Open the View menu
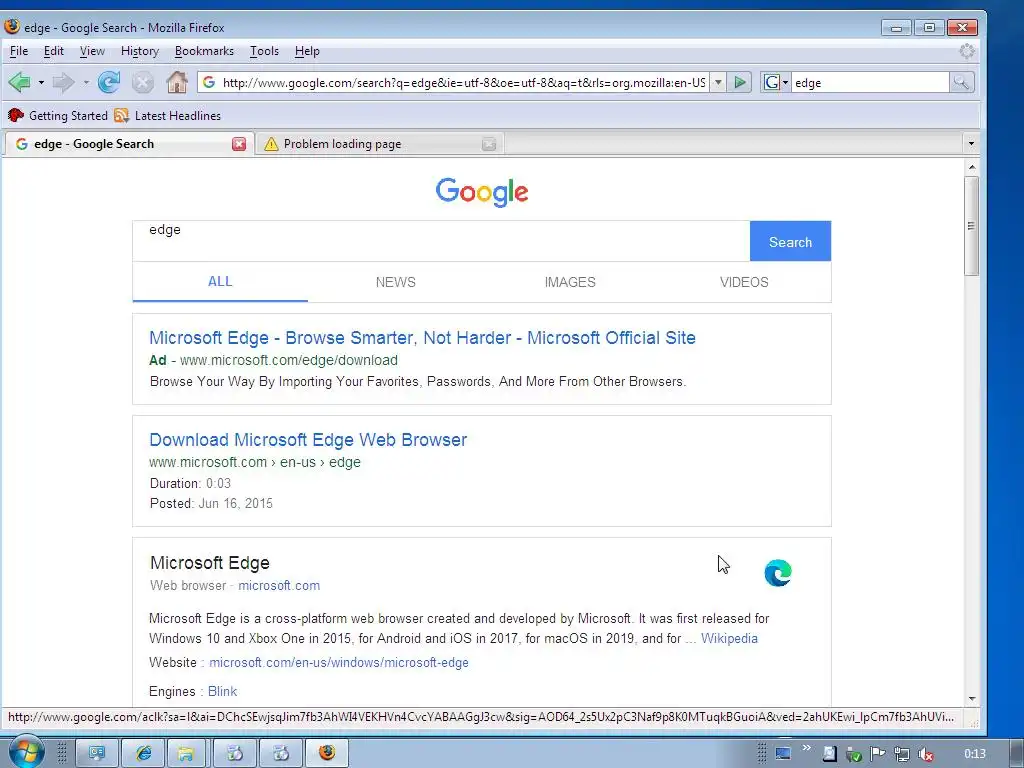Screen dimensions: 1024x768 coord(92,51)
